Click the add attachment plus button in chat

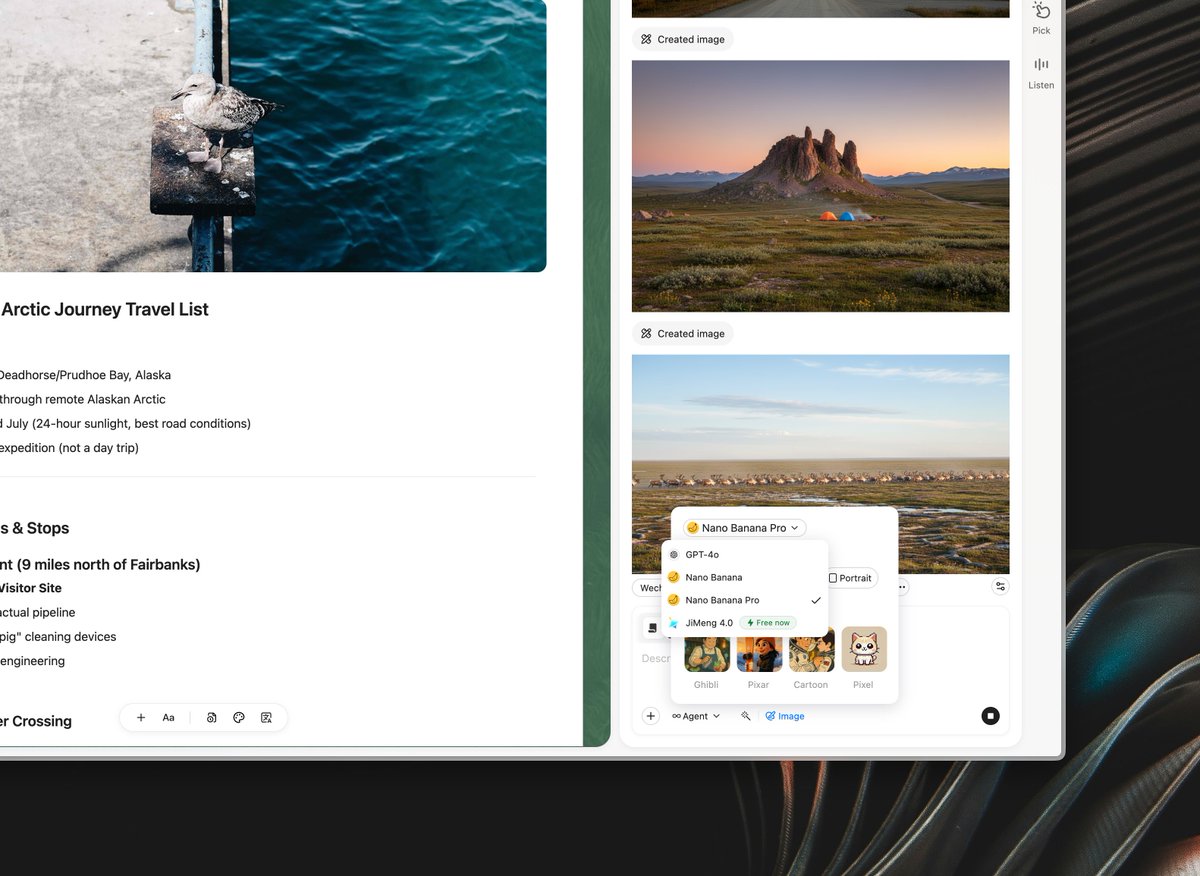650,716
